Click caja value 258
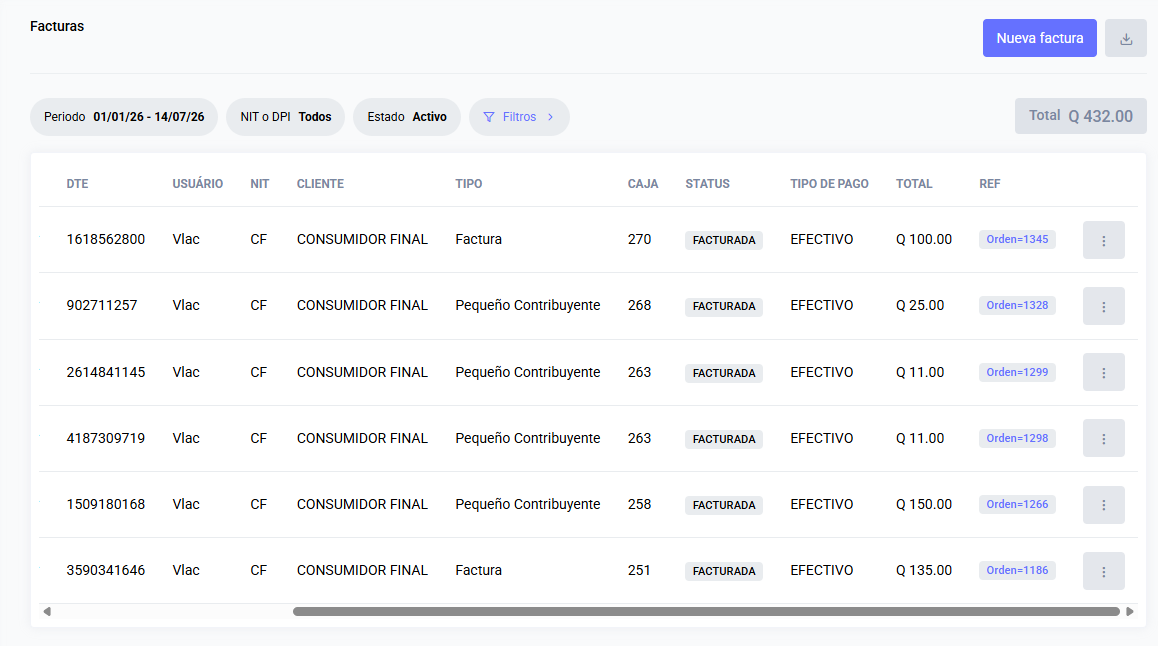The height and width of the screenshot is (646, 1158). tap(640, 504)
